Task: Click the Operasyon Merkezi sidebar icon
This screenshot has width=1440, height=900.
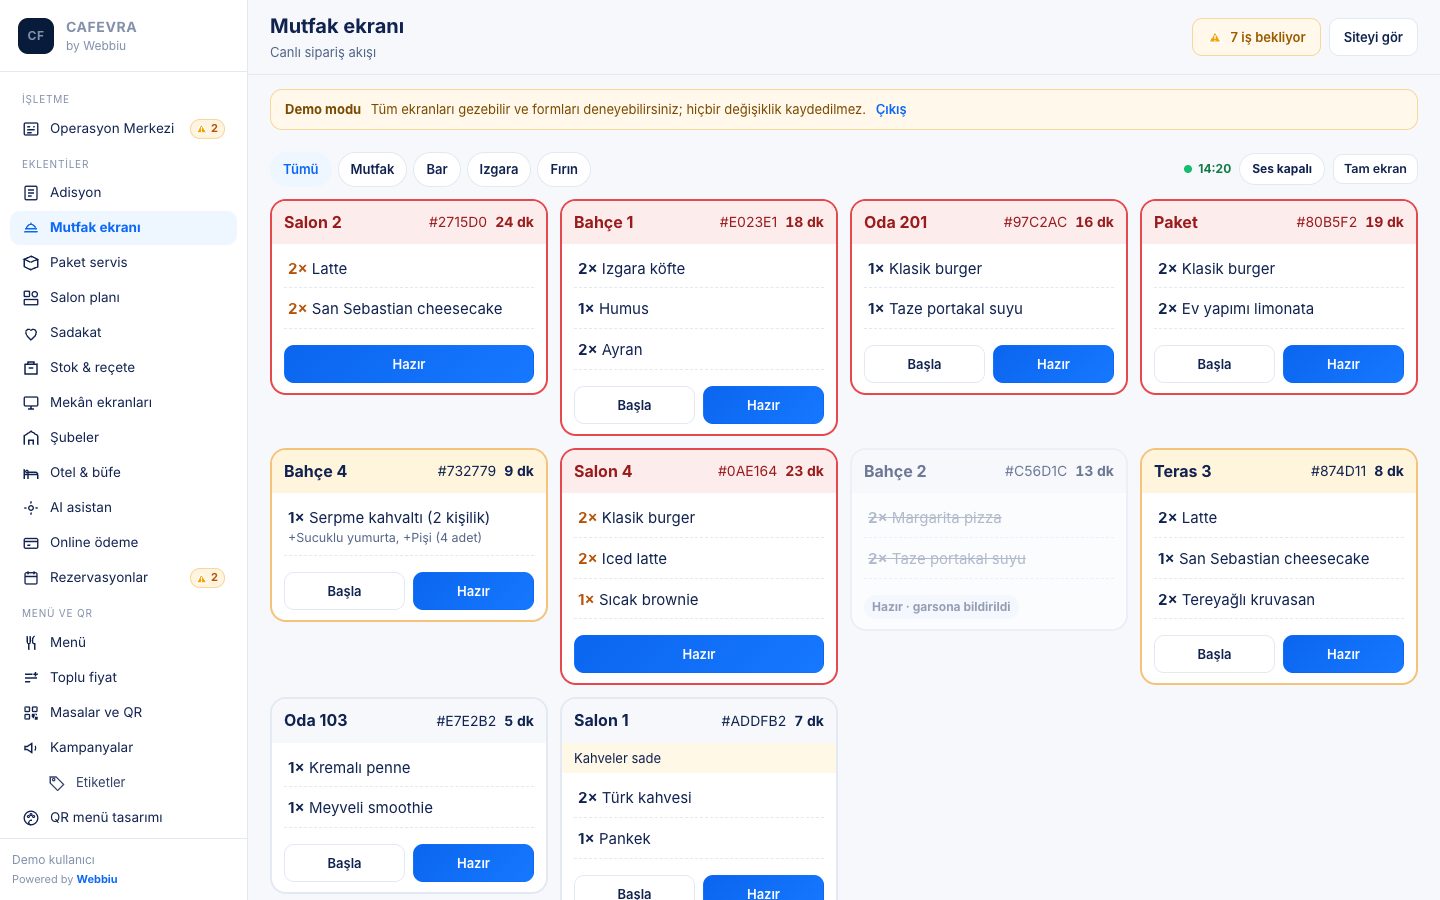Action: click(31, 129)
